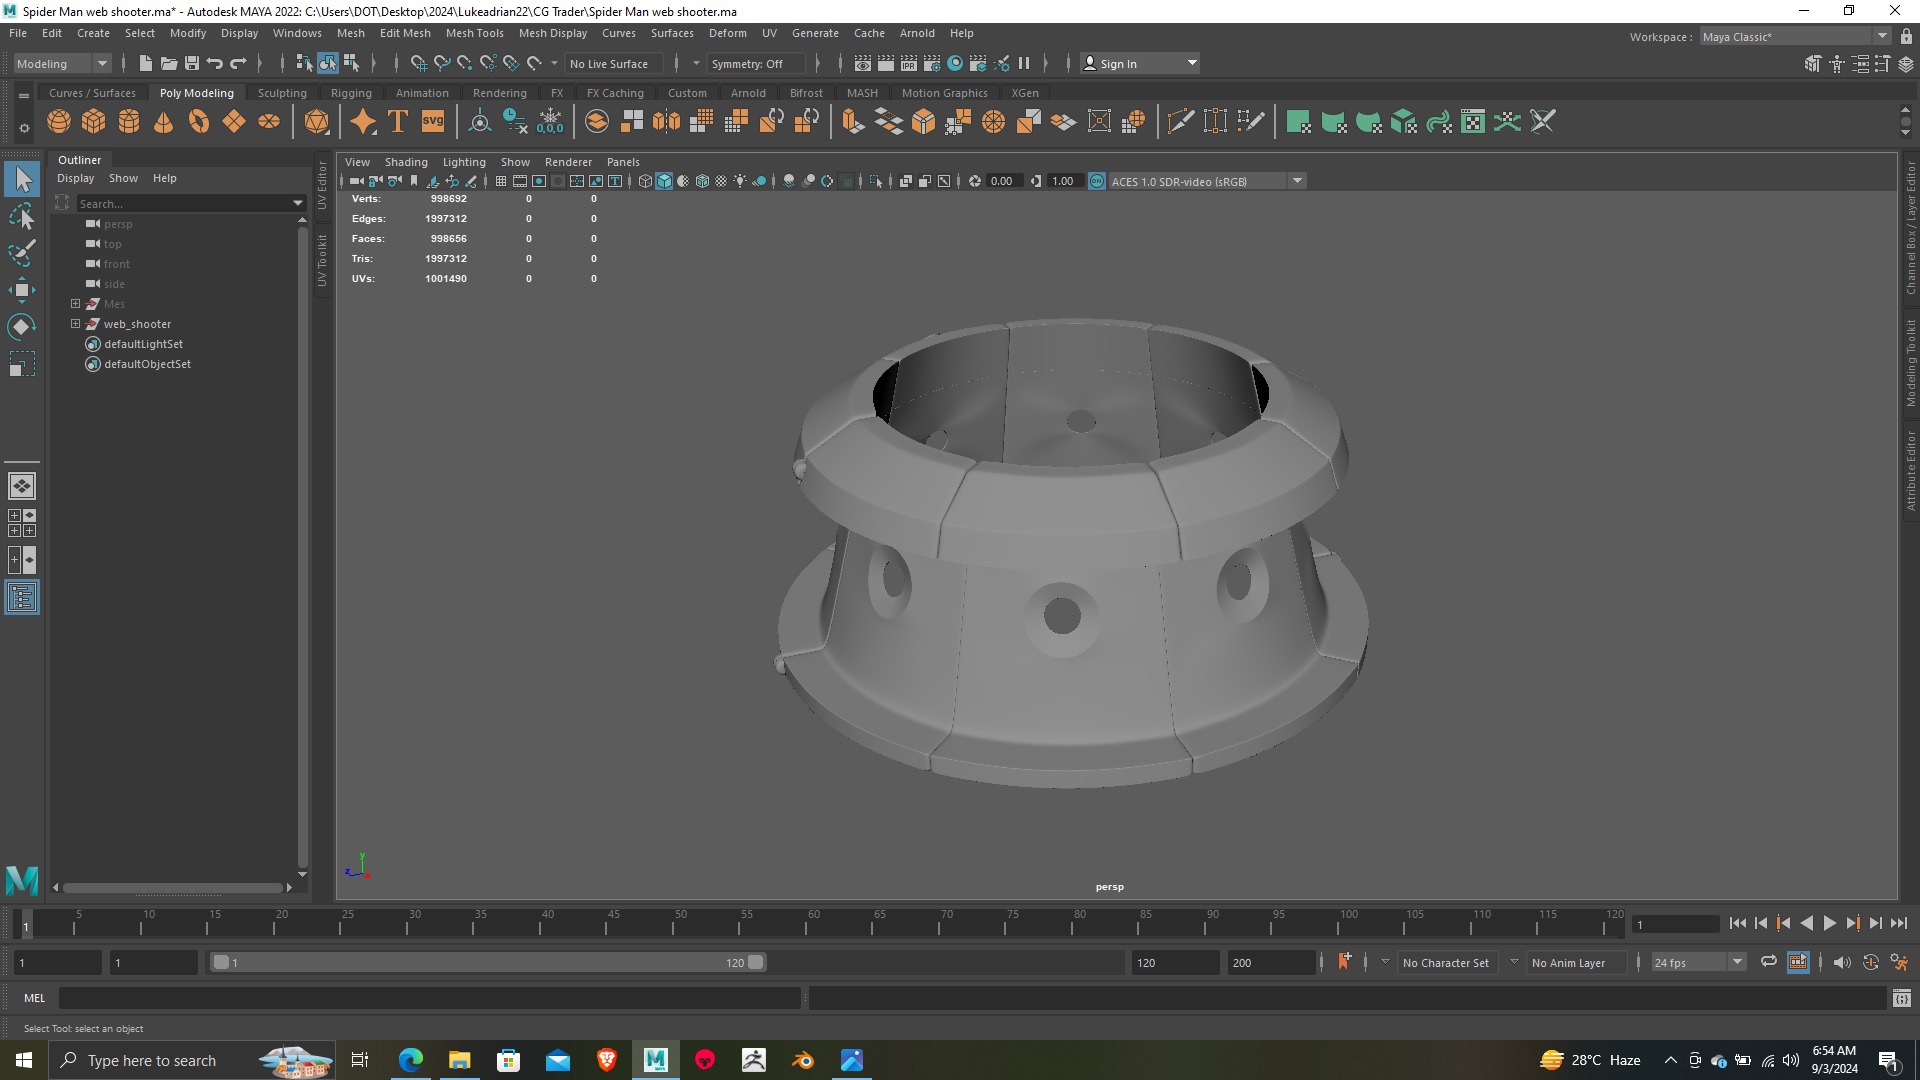Create a polygon cube from the shelf
The width and height of the screenshot is (1920, 1080).
tap(94, 122)
